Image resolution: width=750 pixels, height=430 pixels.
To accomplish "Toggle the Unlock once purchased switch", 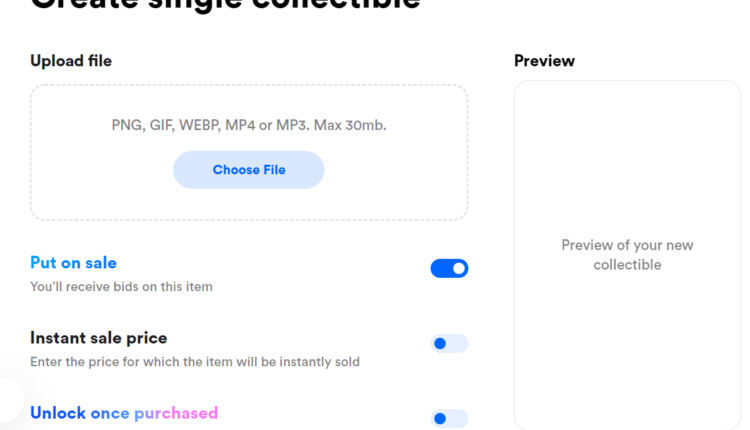I will 449,418.
